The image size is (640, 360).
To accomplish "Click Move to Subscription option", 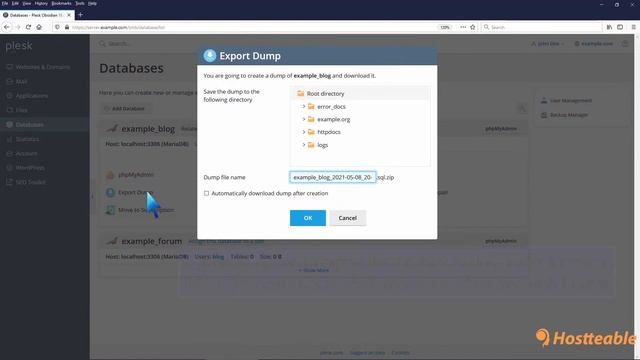I will pyautogui.click(x=146, y=210).
